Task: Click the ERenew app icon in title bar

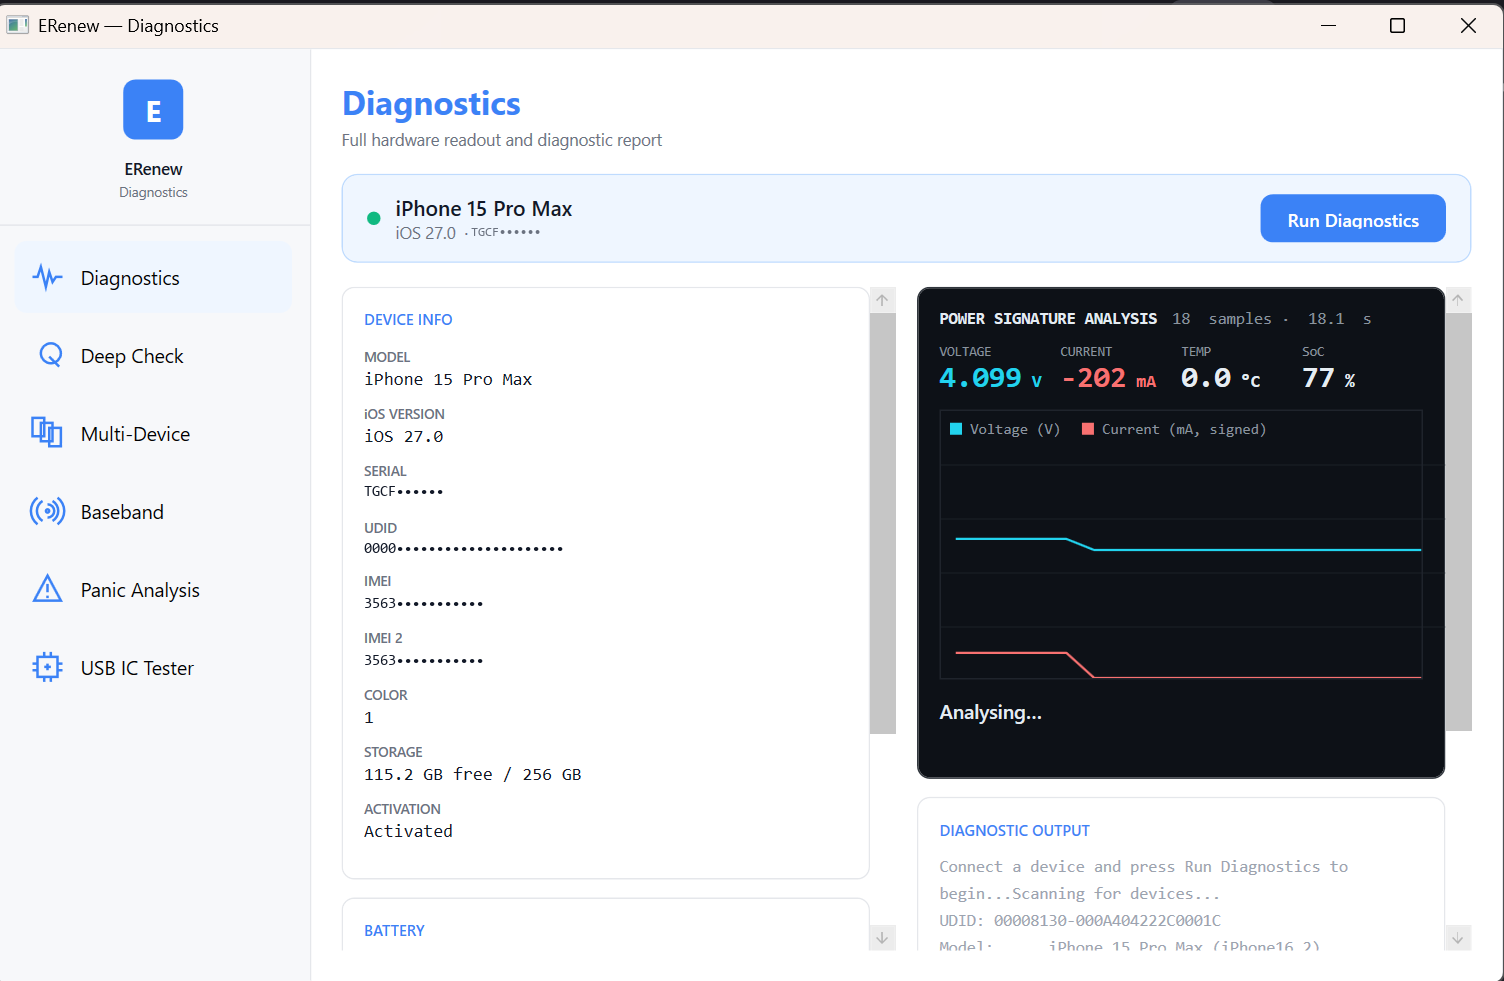Action: pos(17,25)
